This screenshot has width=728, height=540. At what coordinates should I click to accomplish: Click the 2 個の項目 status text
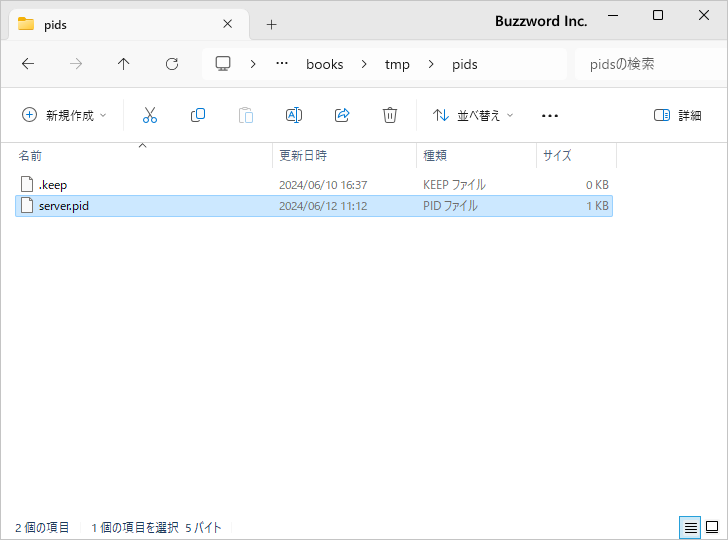tap(42, 527)
